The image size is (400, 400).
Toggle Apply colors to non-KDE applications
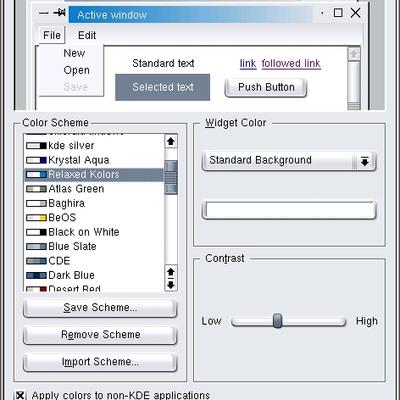[x=20, y=395]
